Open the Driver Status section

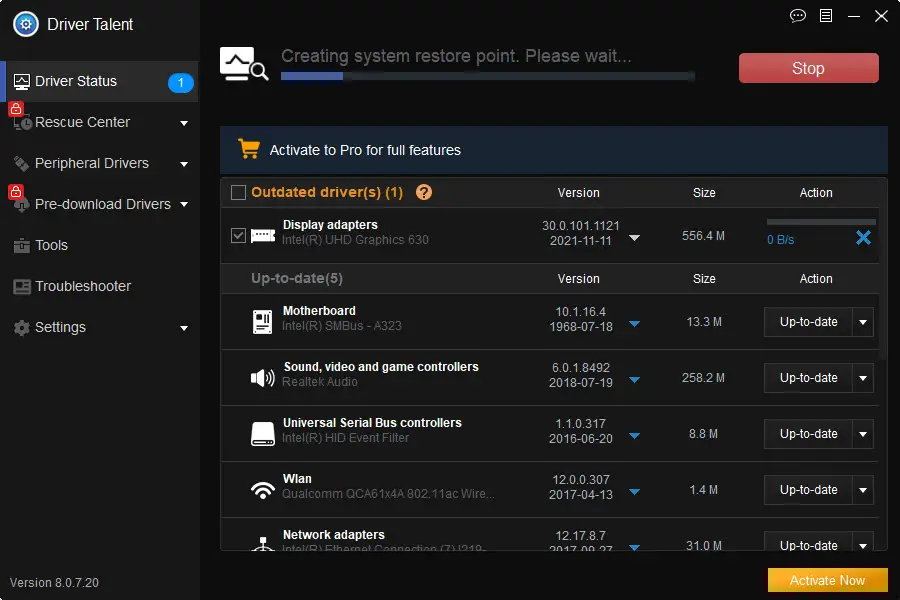point(100,82)
